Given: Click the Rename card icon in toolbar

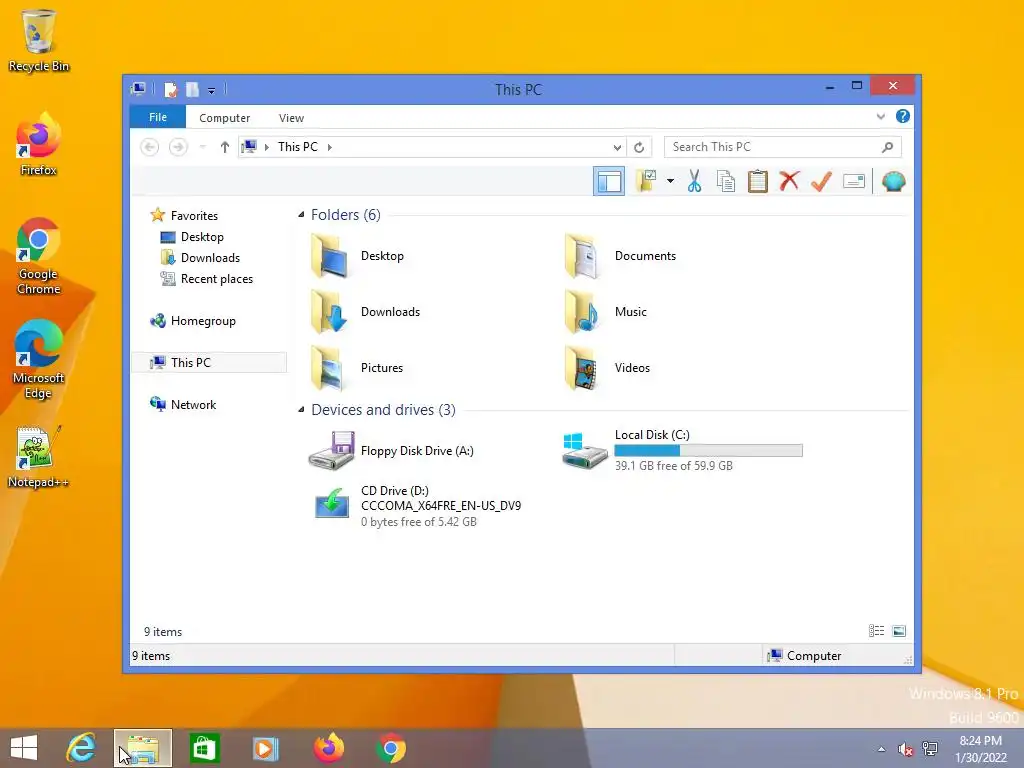Looking at the screenshot, I should click(854, 181).
